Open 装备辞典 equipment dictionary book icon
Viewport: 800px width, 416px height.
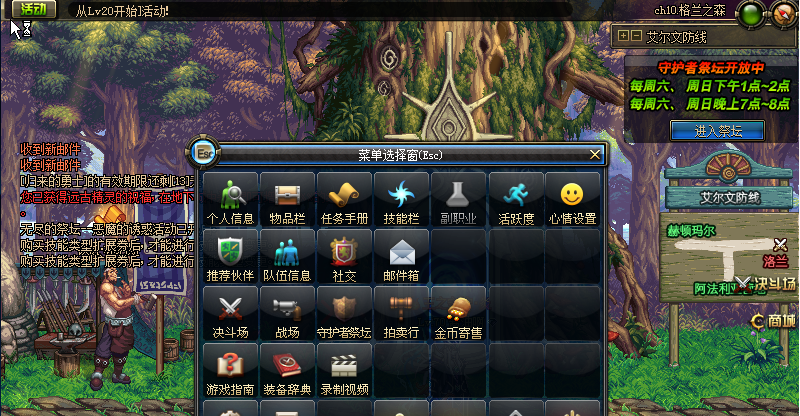[x=288, y=371]
